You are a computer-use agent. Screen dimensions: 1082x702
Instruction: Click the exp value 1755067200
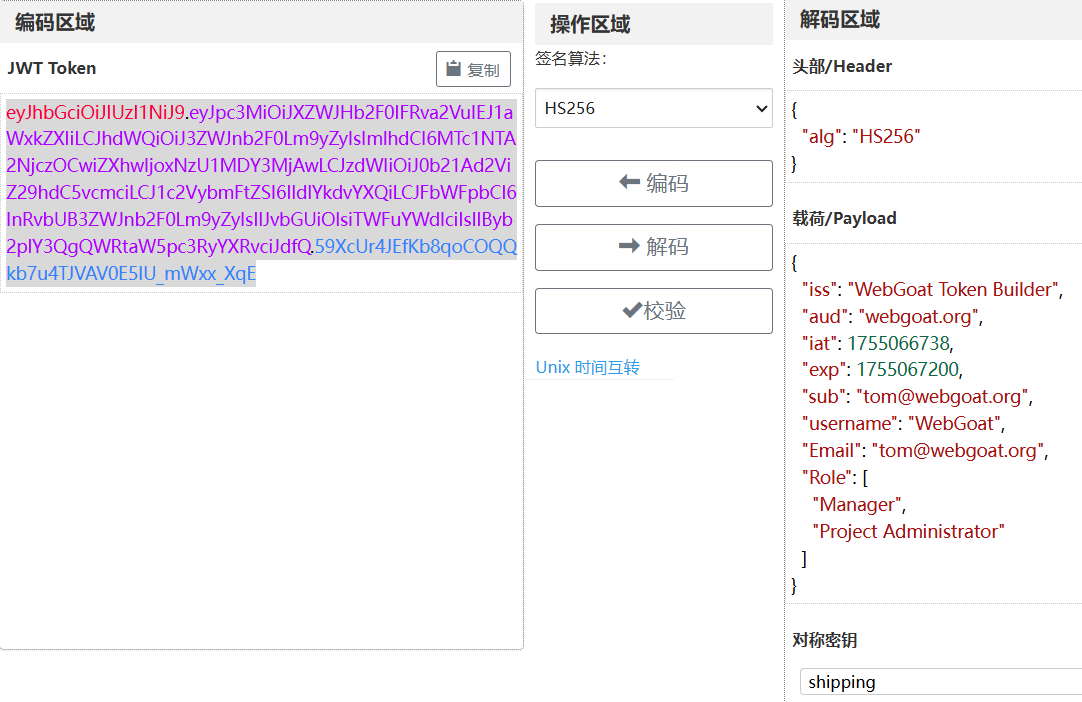(909, 369)
